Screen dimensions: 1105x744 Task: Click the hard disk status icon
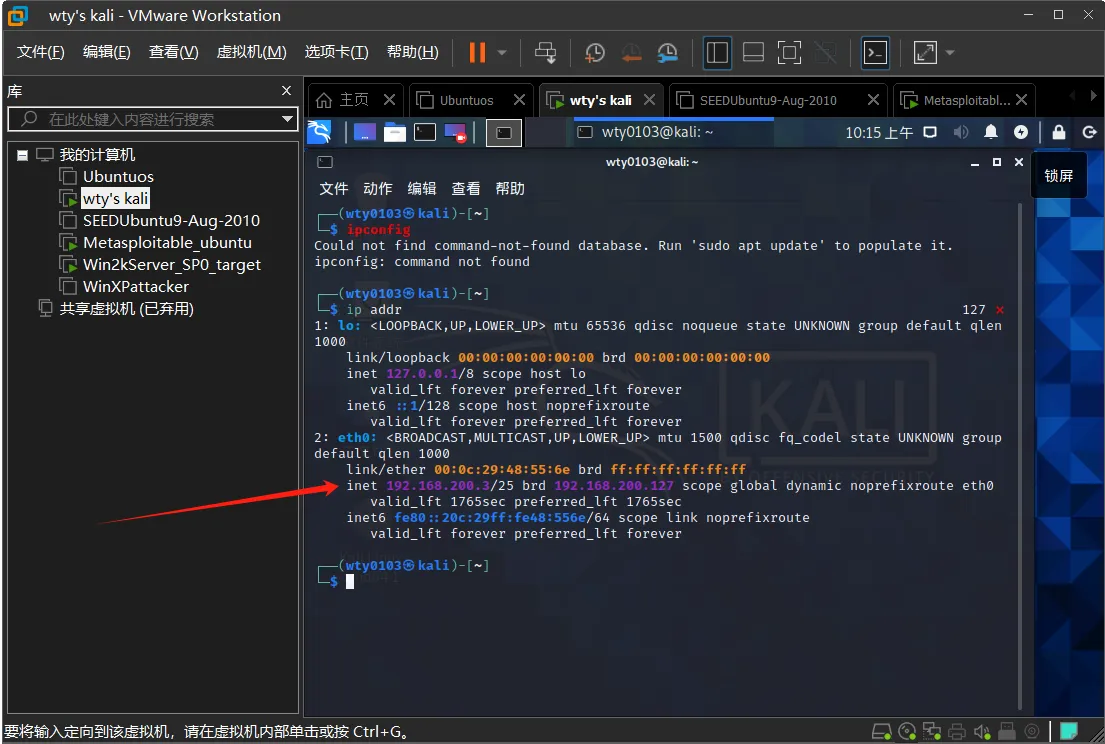click(882, 731)
